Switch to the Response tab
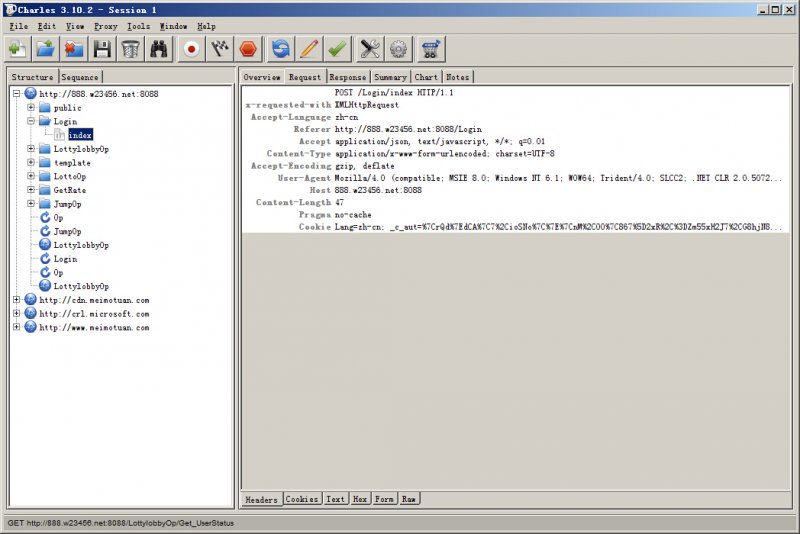Viewport: 800px width, 534px height. (x=348, y=77)
